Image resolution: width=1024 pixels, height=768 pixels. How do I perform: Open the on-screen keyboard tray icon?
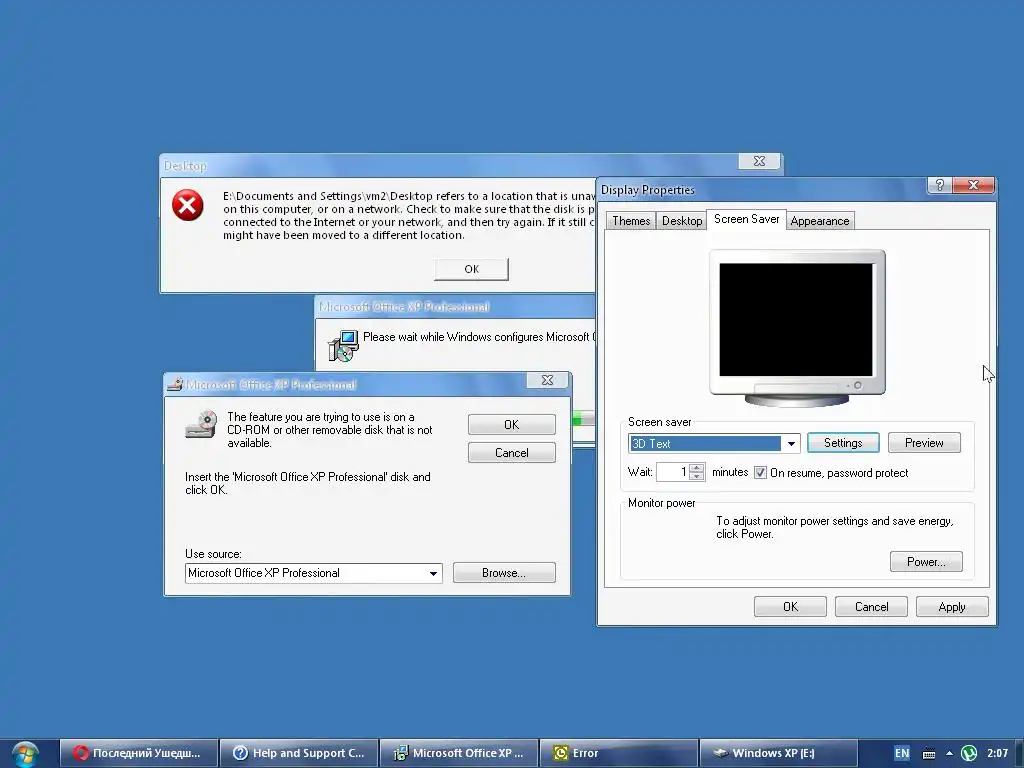[929, 754]
